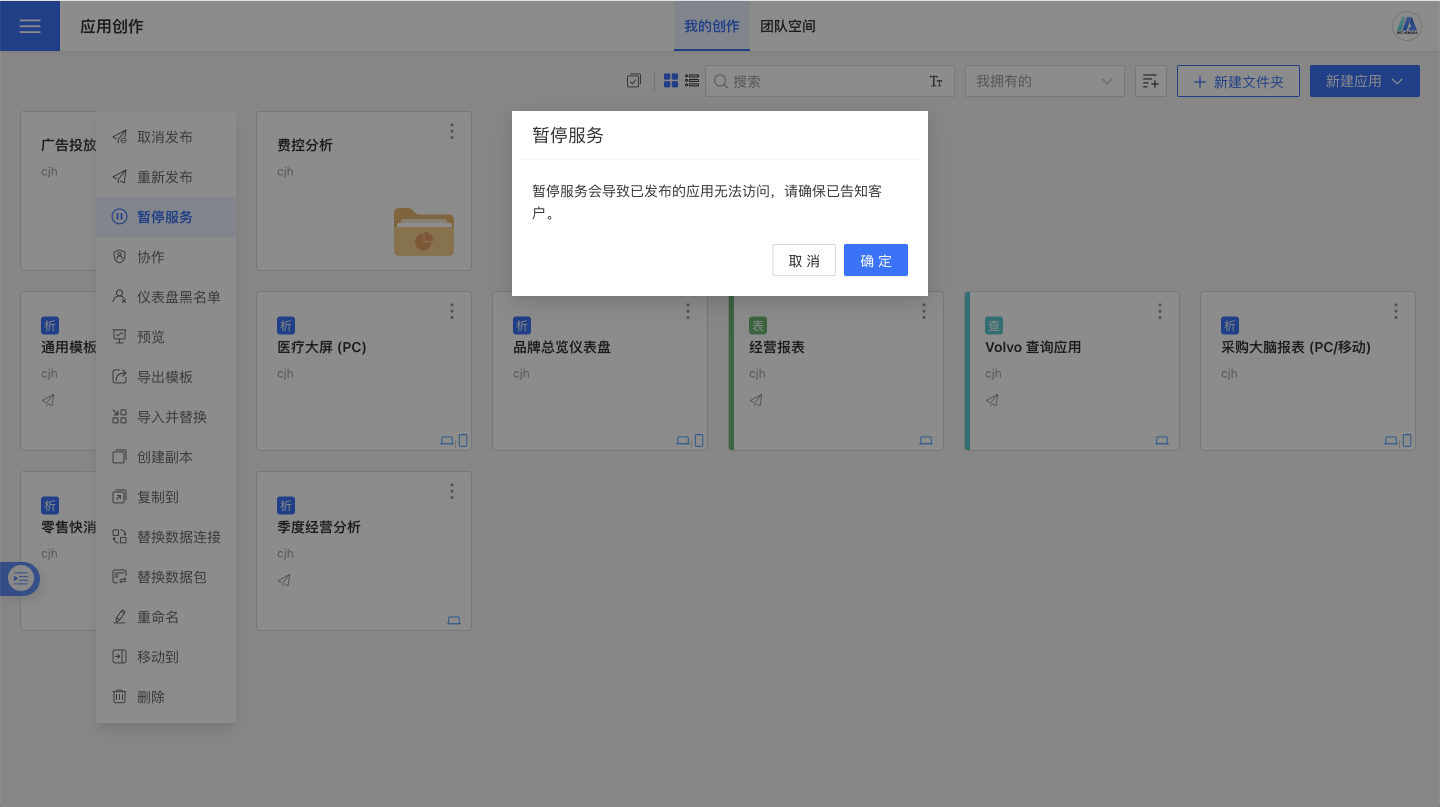
Task: Click 取消 in the dialog
Action: [x=804, y=260]
